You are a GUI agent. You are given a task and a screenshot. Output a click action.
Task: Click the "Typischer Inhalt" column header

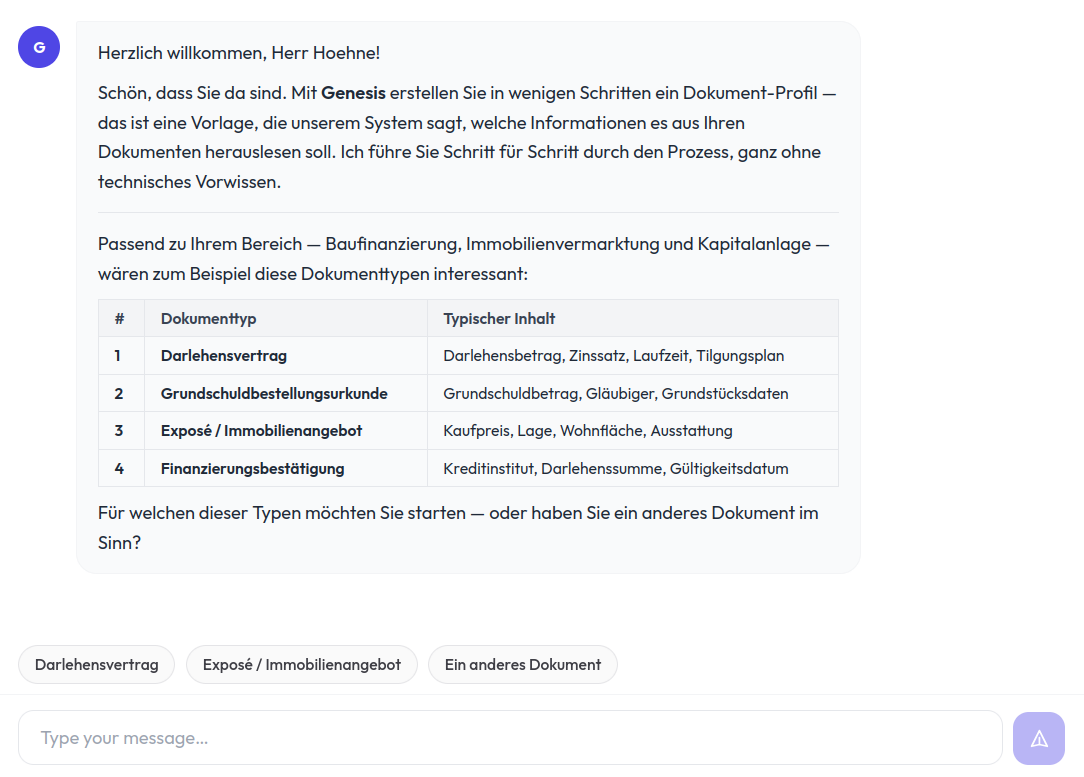pos(489,318)
